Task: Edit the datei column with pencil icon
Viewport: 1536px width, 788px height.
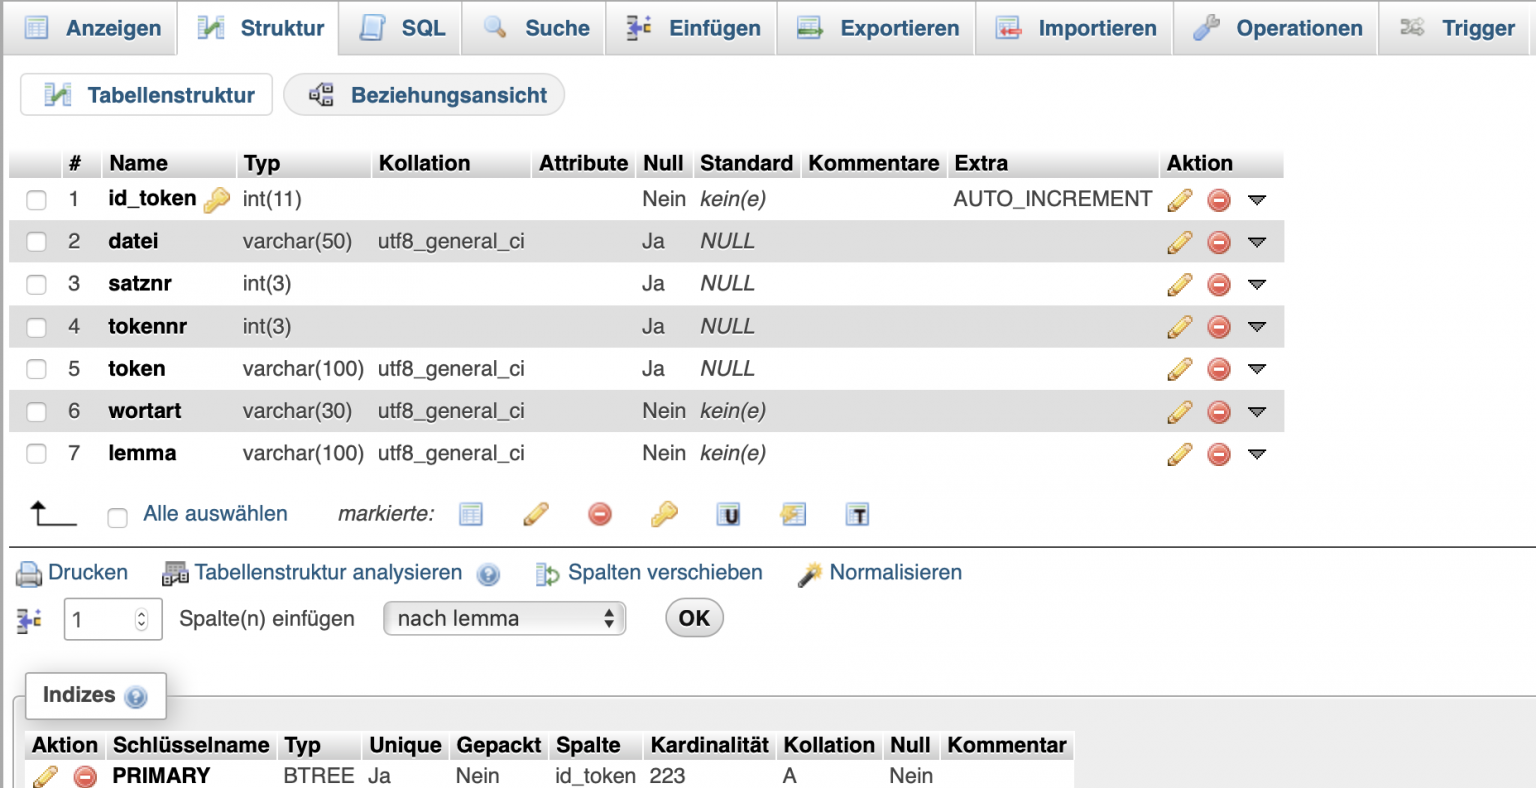Action: click(1180, 241)
